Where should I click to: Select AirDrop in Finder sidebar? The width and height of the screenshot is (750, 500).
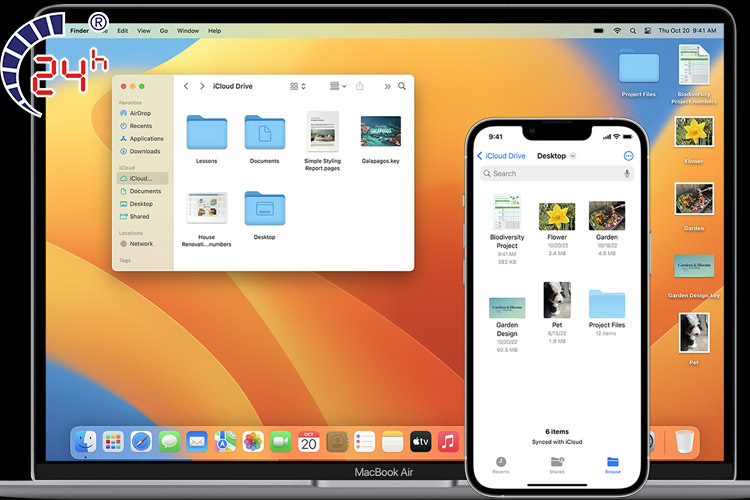click(x=142, y=113)
